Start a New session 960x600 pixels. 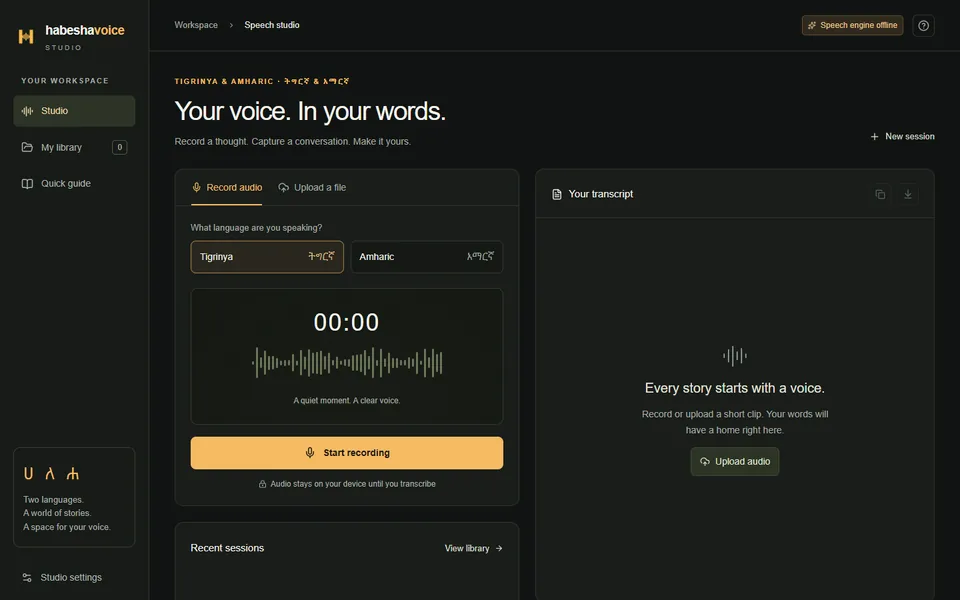click(x=902, y=137)
